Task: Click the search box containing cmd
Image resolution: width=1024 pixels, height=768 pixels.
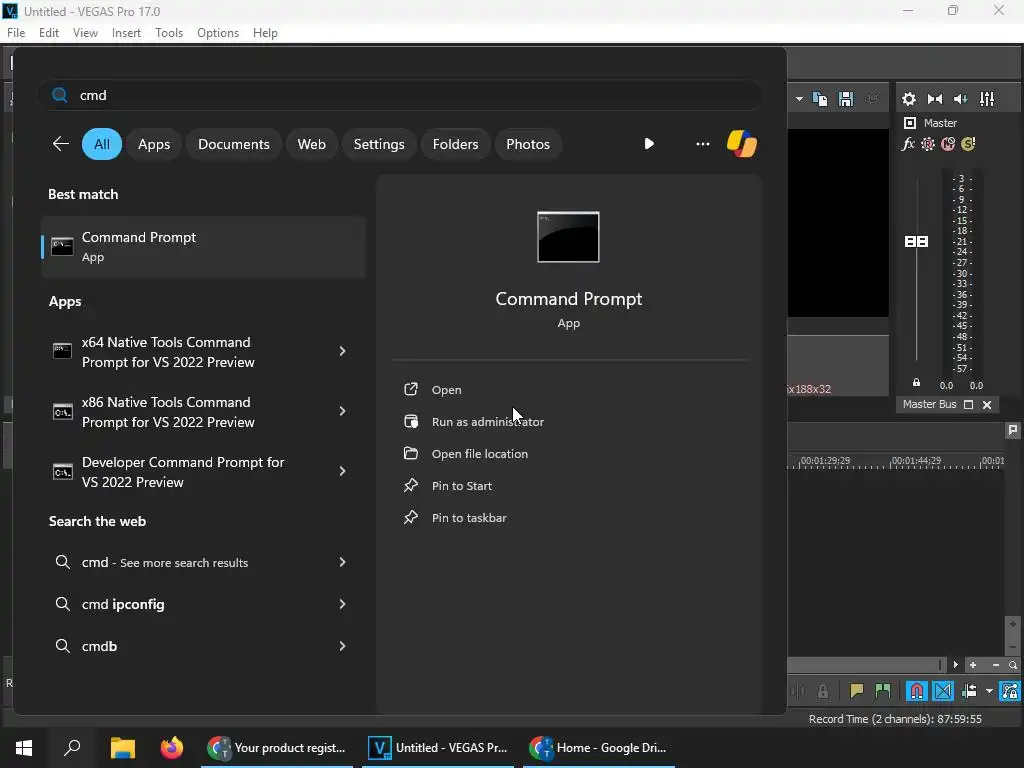Action: [x=399, y=95]
